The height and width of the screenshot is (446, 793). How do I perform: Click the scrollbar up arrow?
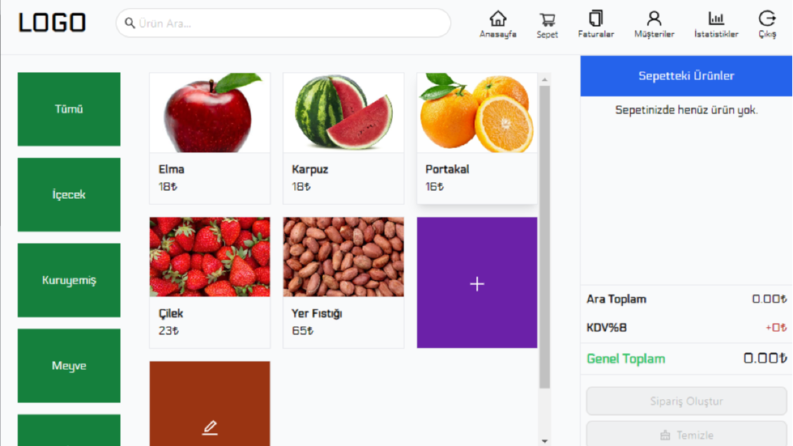click(545, 79)
